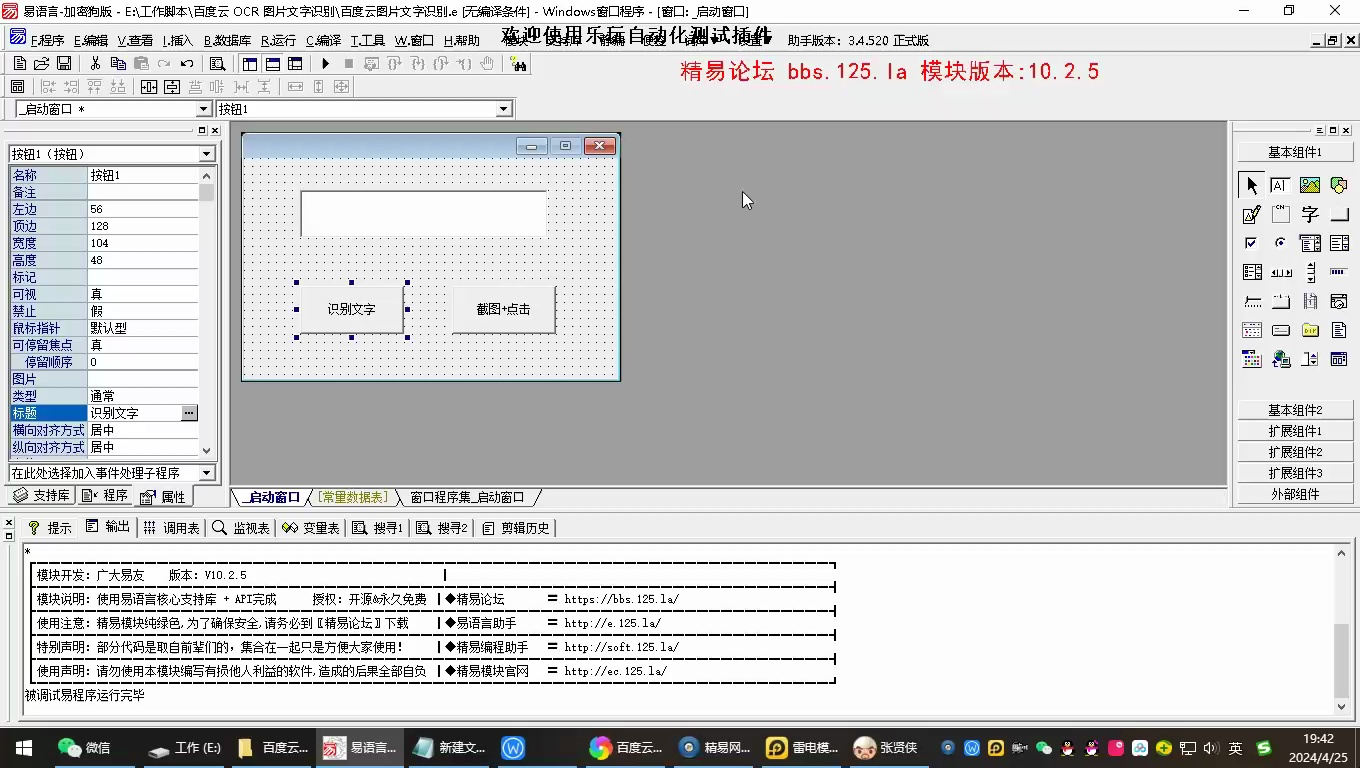Open the _启动窗口 window selector dropdown
This screenshot has height=768, width=1360.
coord(204,109)
